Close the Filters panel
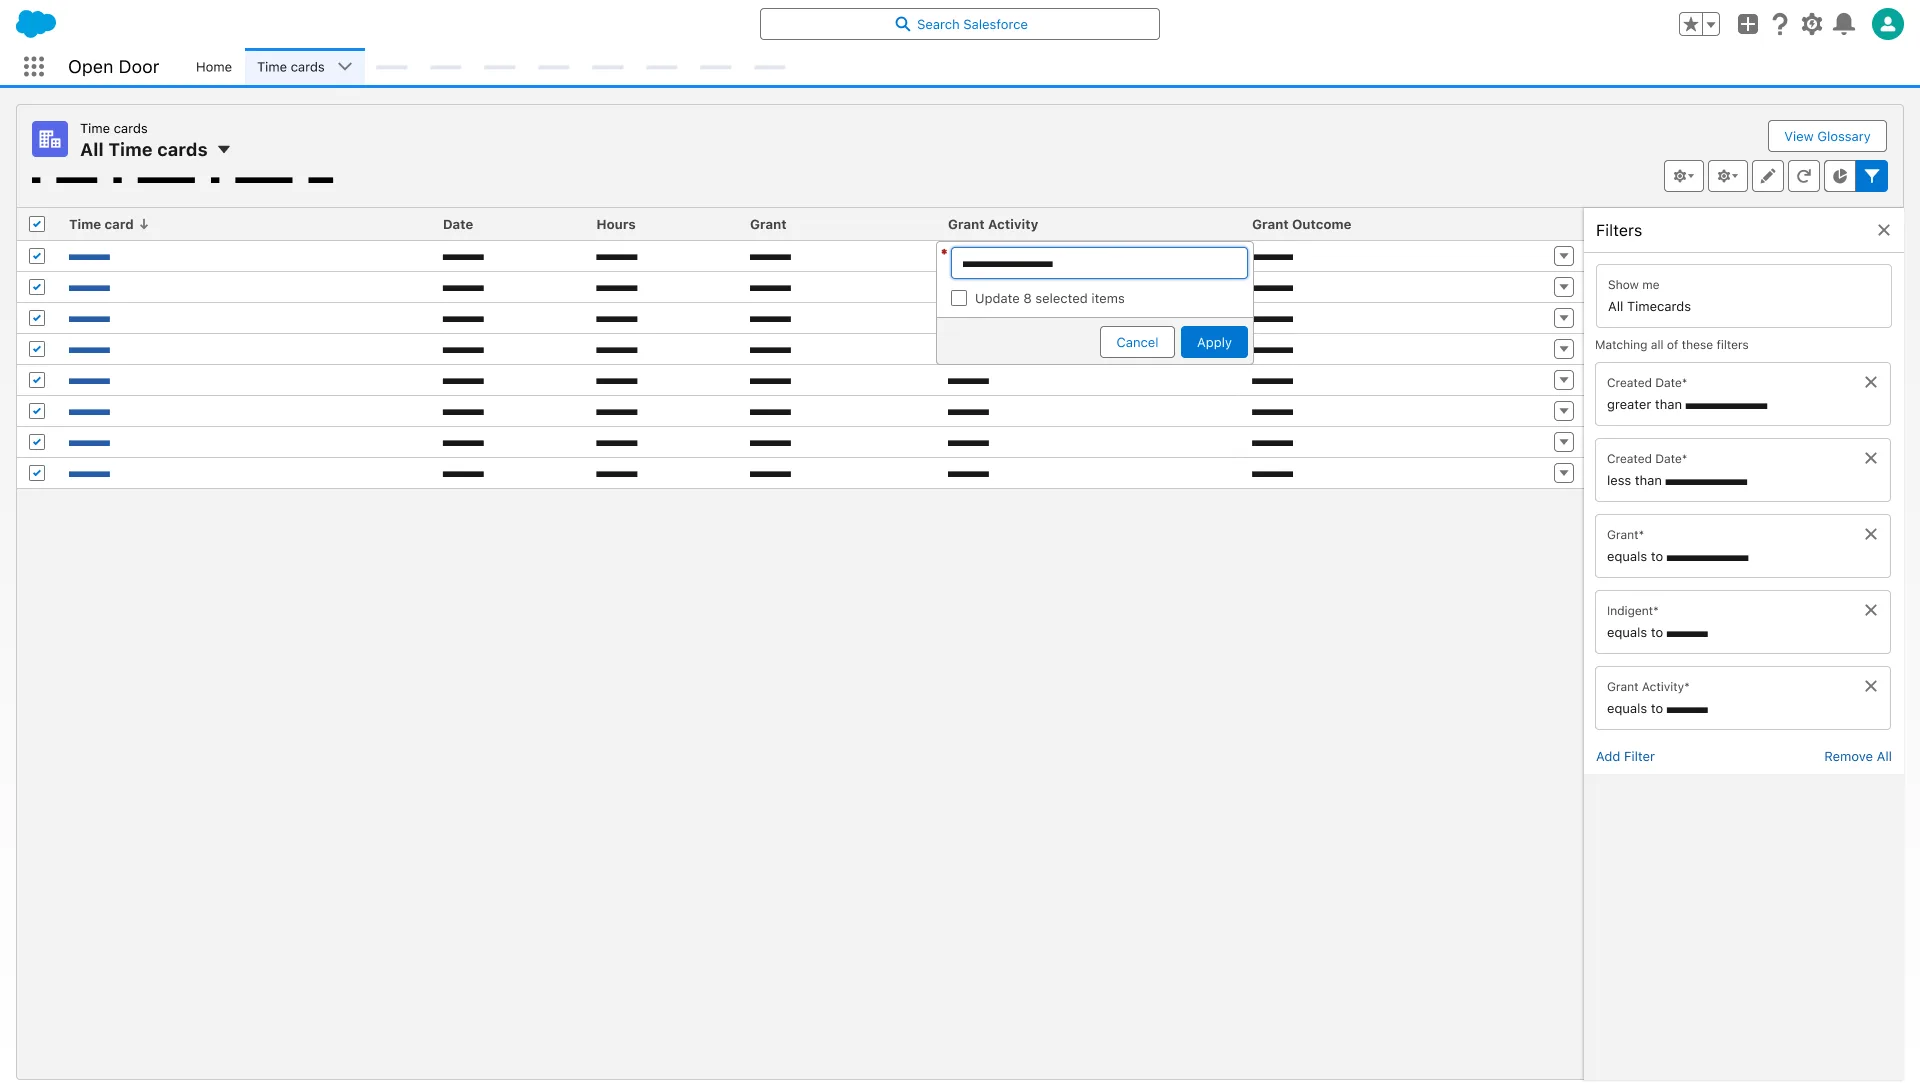Viewport: 1920px width, 1083px height. point(1884,230)
